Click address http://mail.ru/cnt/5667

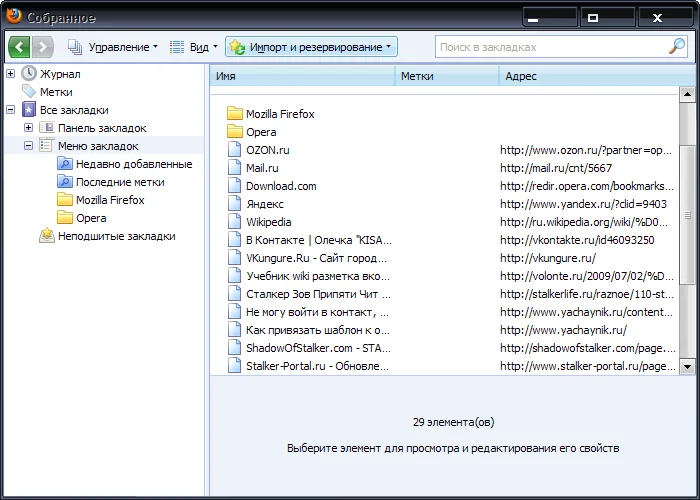click(556, 168)
